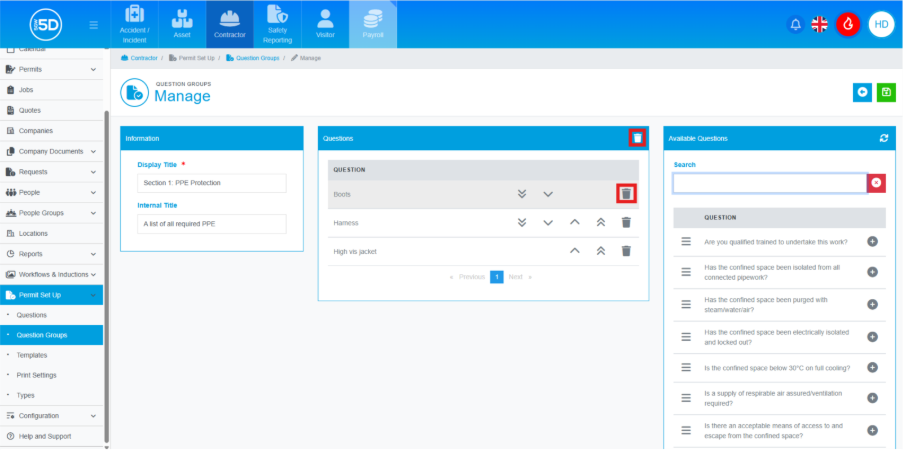The height and width of the screenshot is (450, 903).
Task: Refresh the Available Questions list
Action: click(x=883, y=138)
